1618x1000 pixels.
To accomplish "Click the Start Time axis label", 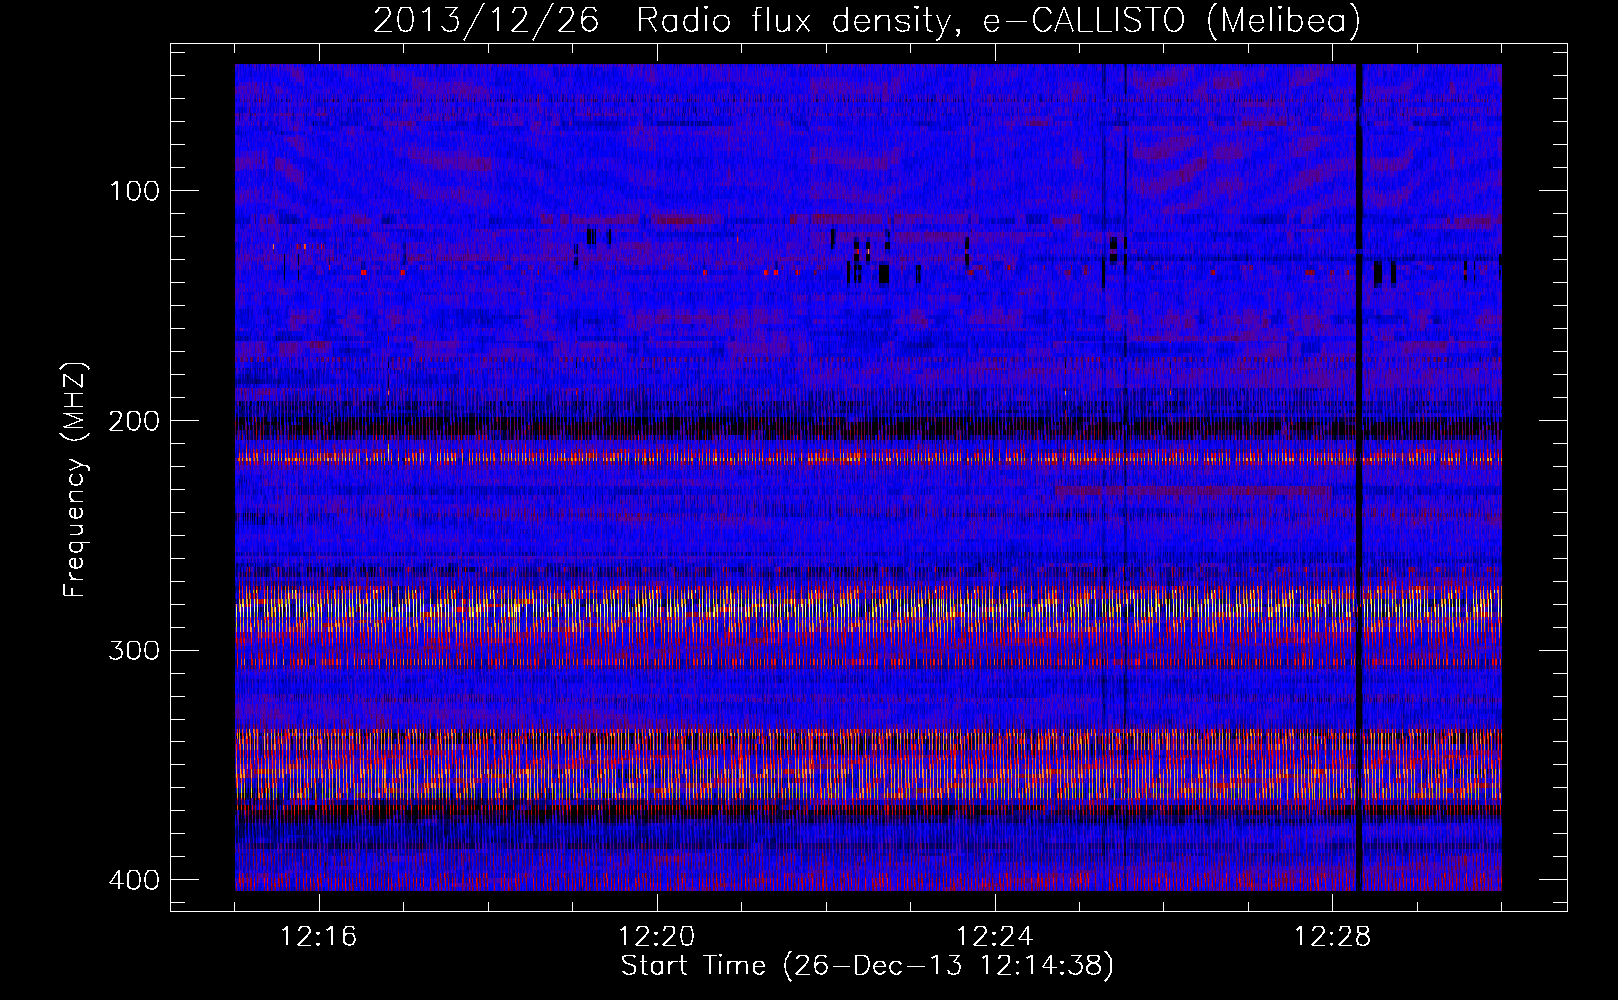I will (867, 966).
